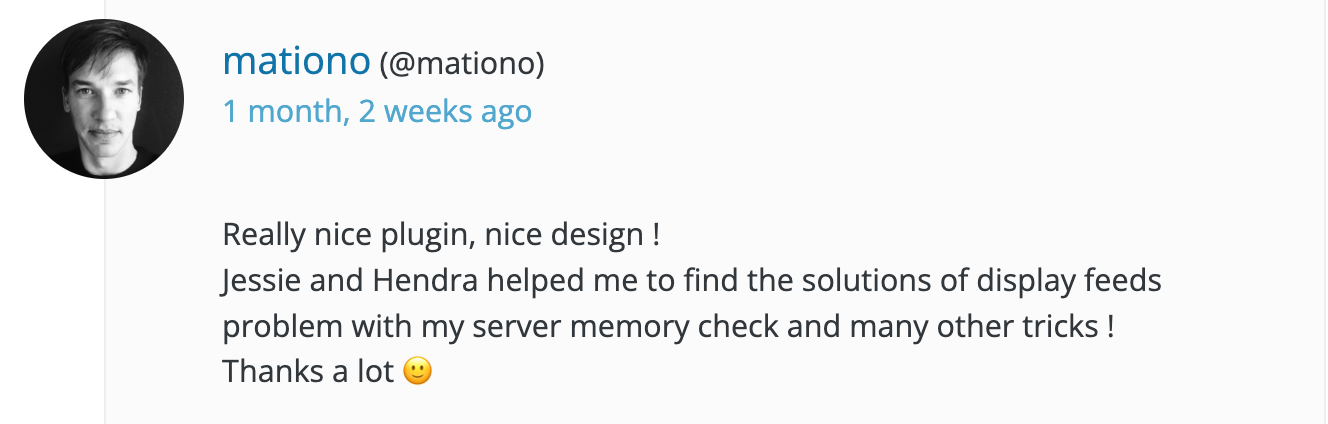Click the 'Thanks a lot' text
The image size is (1328, 424).
click(x=308, y=371)
